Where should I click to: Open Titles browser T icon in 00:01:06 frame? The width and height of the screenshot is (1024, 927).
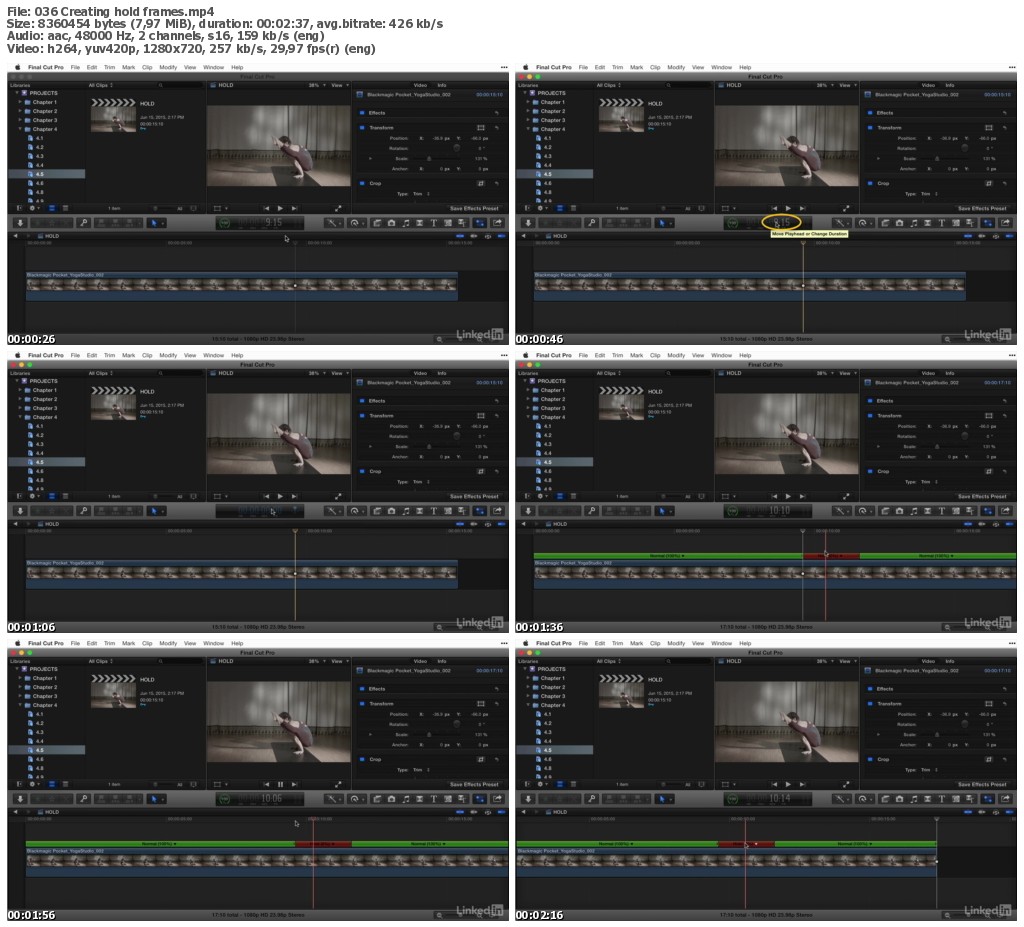[434, 511]
